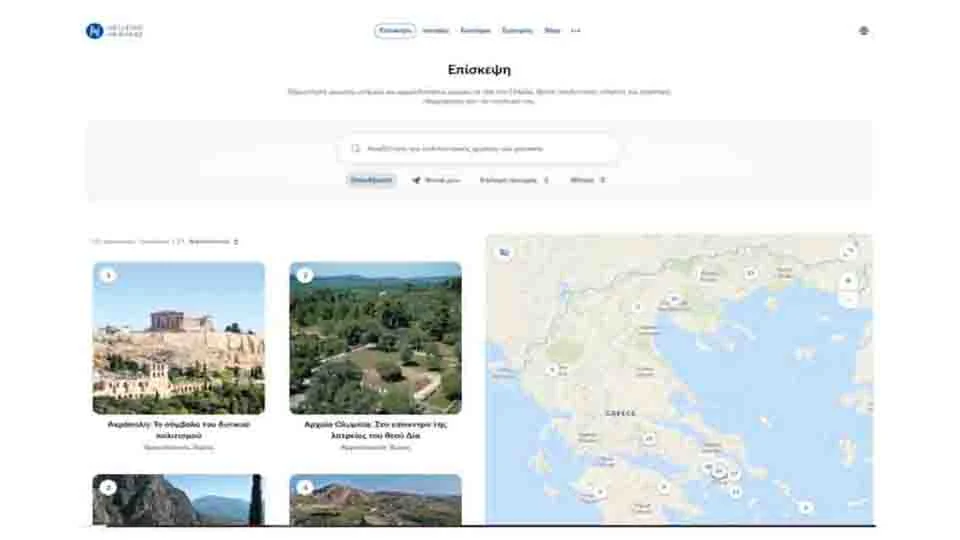Viewport: 960px width, 540px height.
Task: Open the sort order dropdown above results
Action: (x=213, y=242)
